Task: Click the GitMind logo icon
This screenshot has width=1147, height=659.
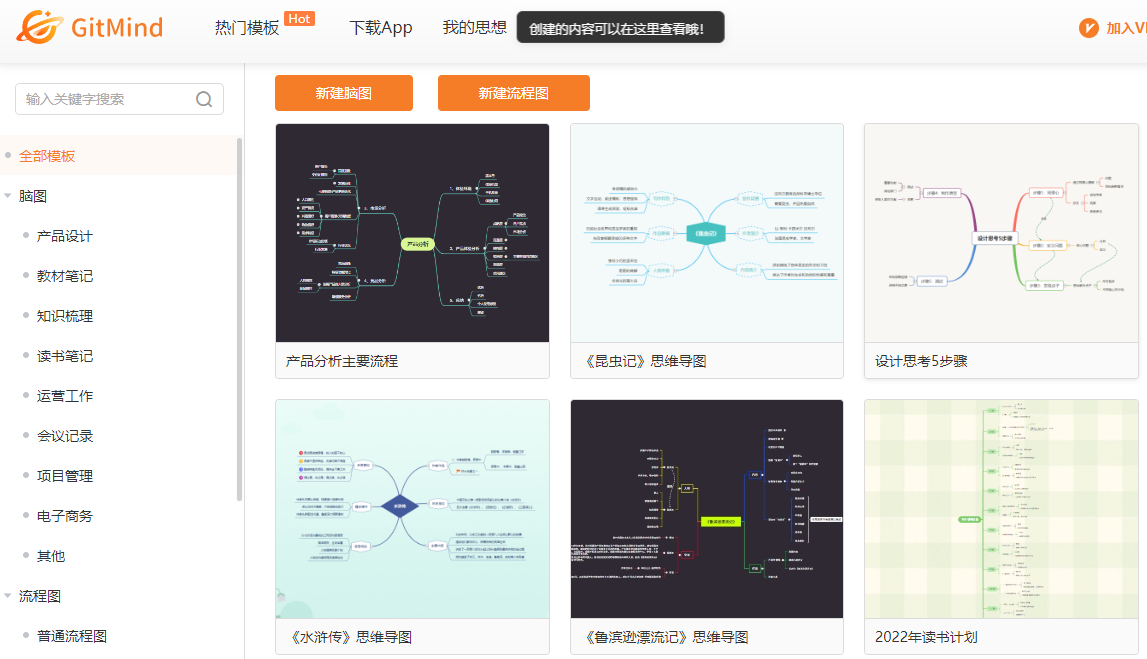Action: [x=38, y=27]
